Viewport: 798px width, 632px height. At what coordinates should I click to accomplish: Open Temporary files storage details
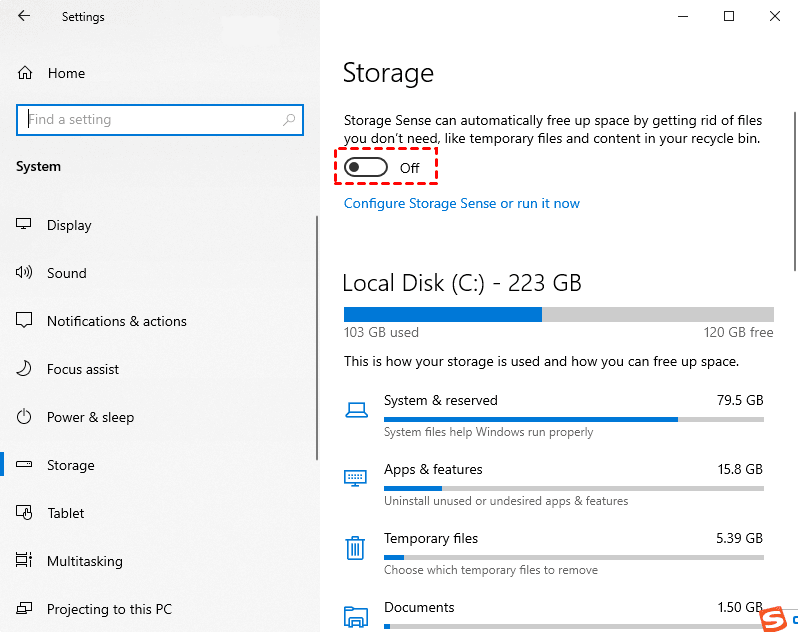[431, 539]
